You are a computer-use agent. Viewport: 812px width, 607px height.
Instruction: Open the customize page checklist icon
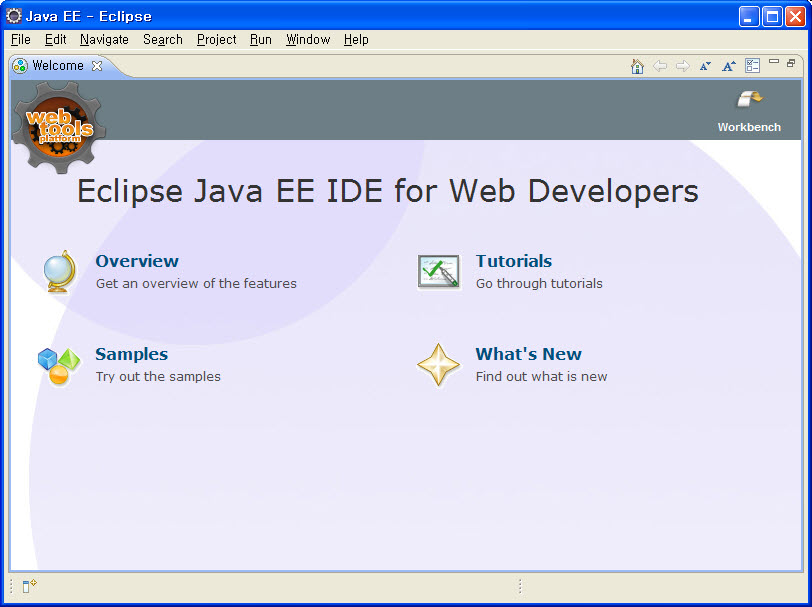click(752, 65)
